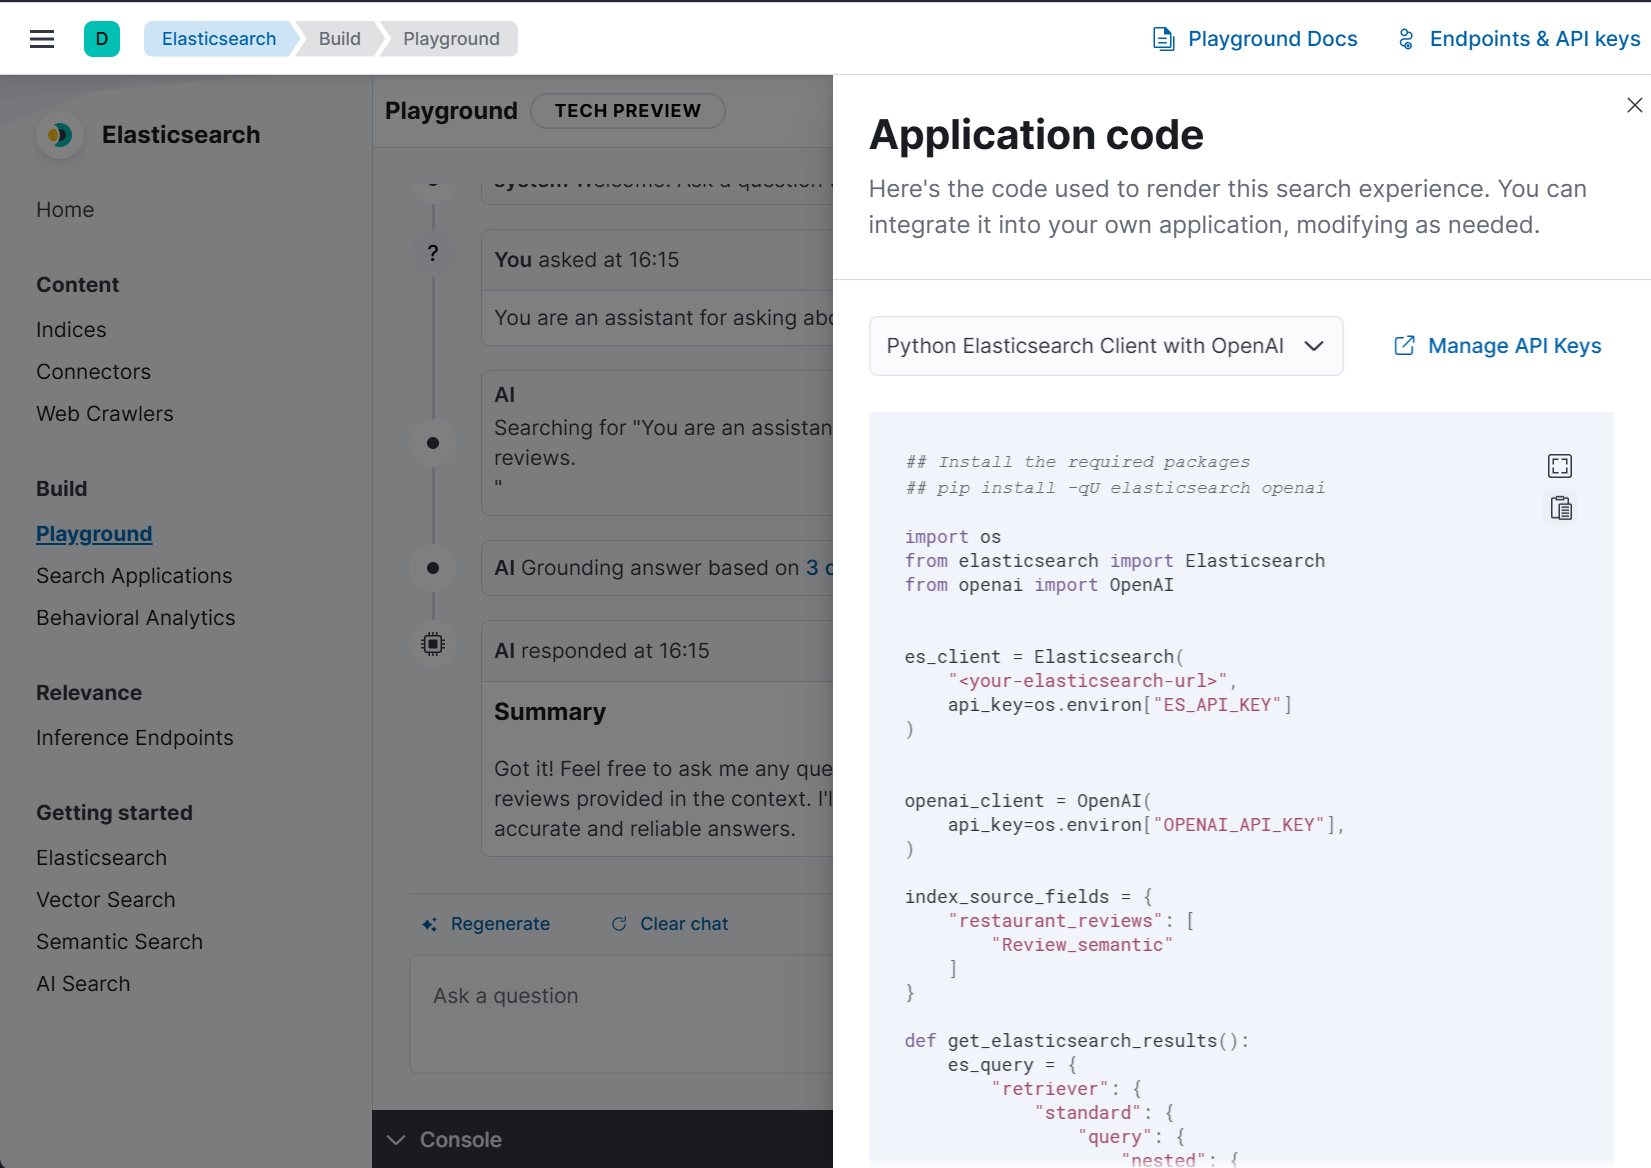Image resolution: width=1651 pixels, height=1168 pixels.
Task: Click the "<your-elasticsearch-url>" string
Action: pyautogui.click(x=1088, y=681)
